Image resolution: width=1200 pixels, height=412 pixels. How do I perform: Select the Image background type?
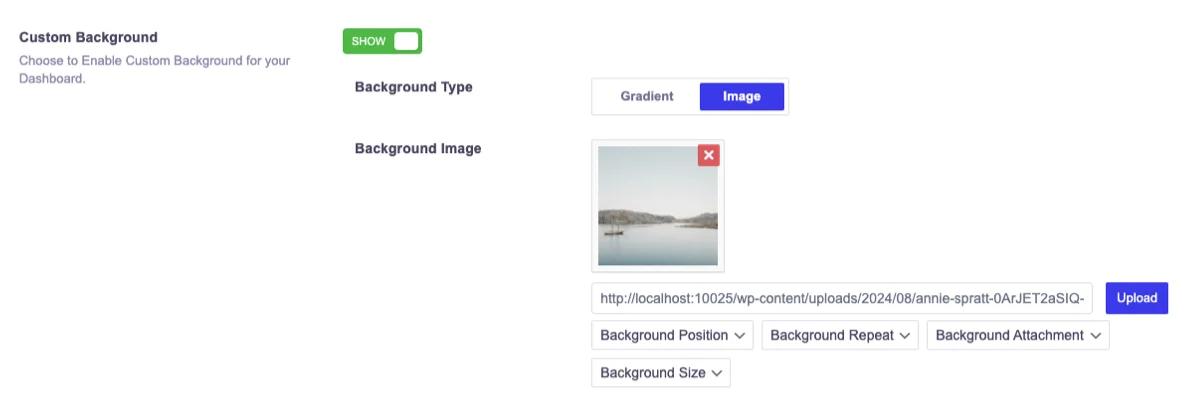(x=741, y=97)
